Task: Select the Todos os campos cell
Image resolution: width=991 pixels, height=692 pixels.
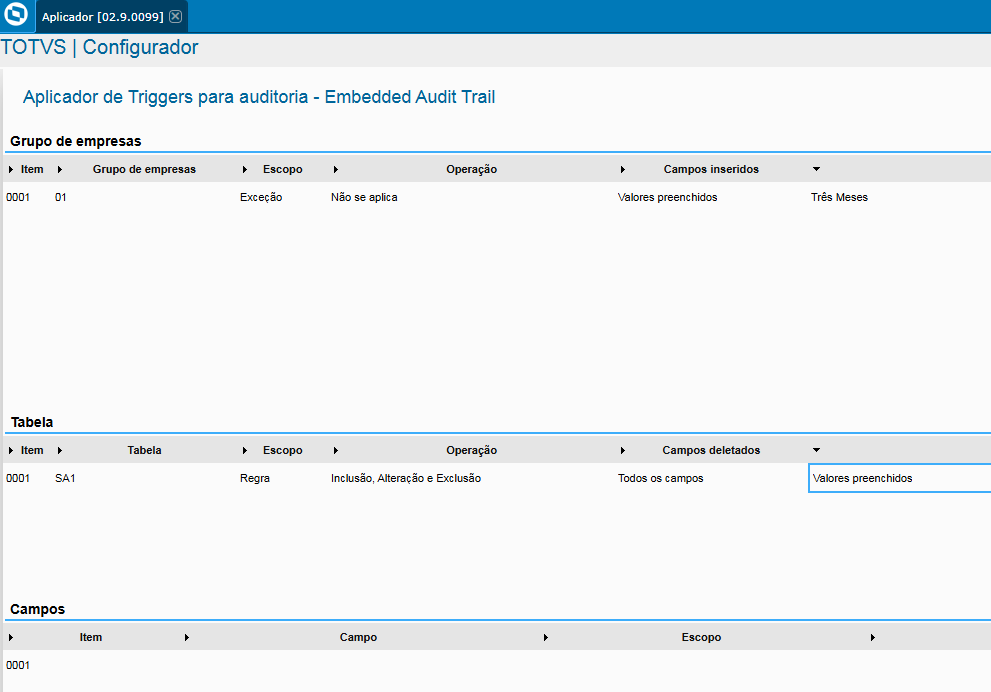Action: [660, 478]
